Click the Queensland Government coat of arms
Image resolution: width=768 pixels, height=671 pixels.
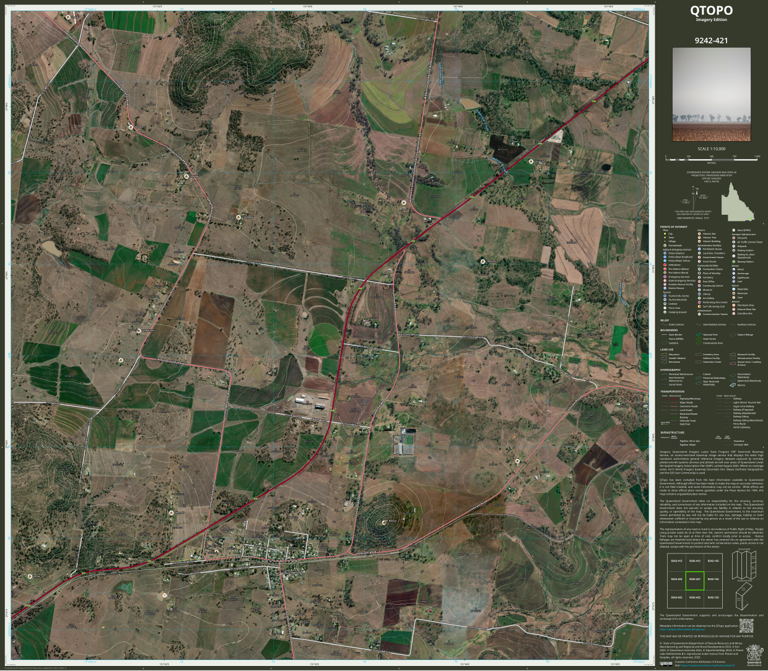[755, 655]
